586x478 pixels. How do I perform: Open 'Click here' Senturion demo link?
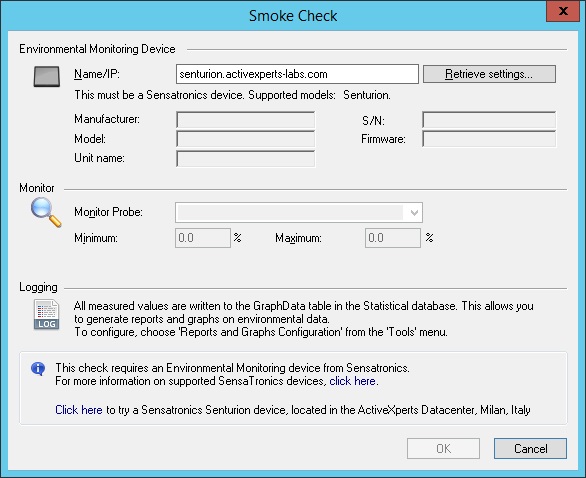79,410
